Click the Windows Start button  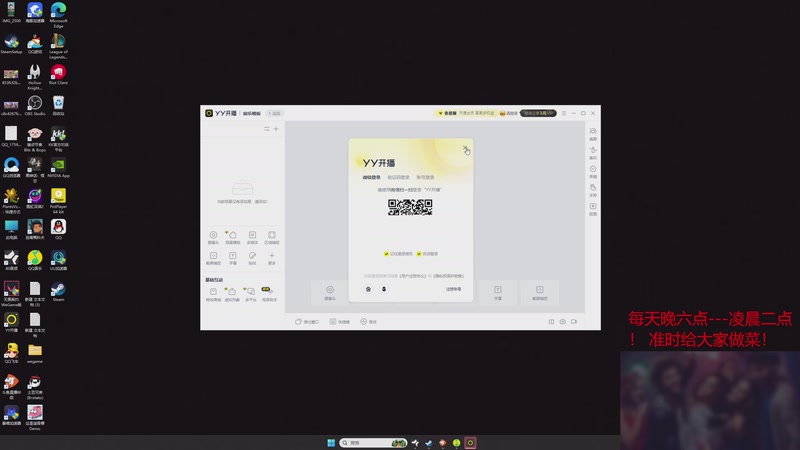(331, 443)
